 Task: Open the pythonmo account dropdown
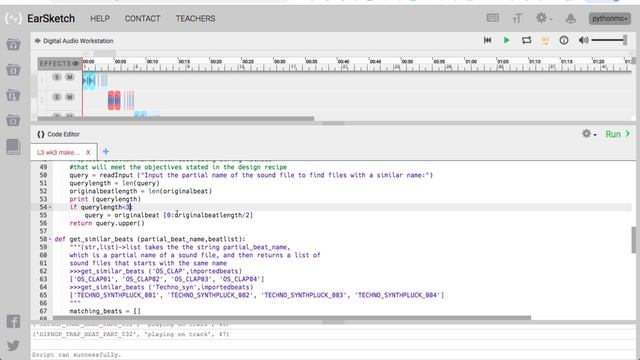[x=610, y=18]
